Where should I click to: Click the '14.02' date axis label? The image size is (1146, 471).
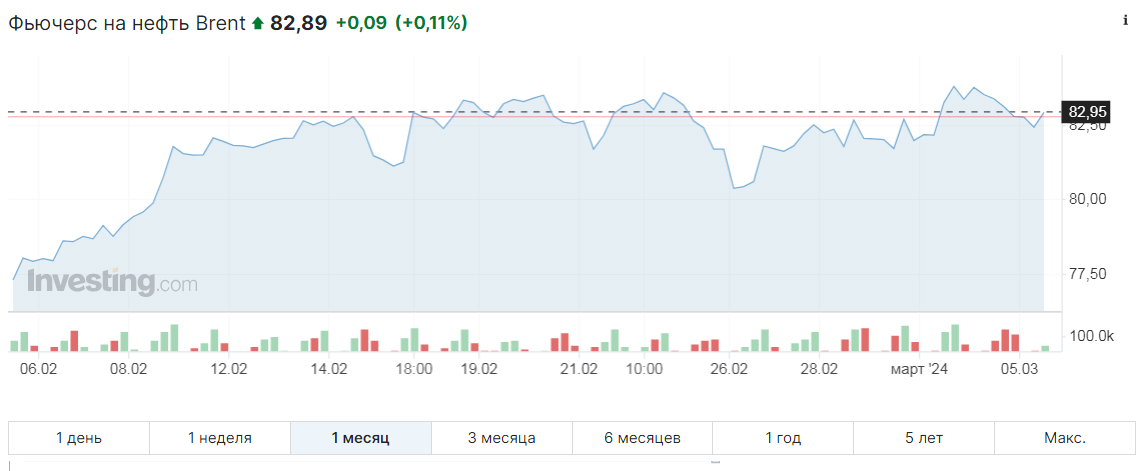329,369
